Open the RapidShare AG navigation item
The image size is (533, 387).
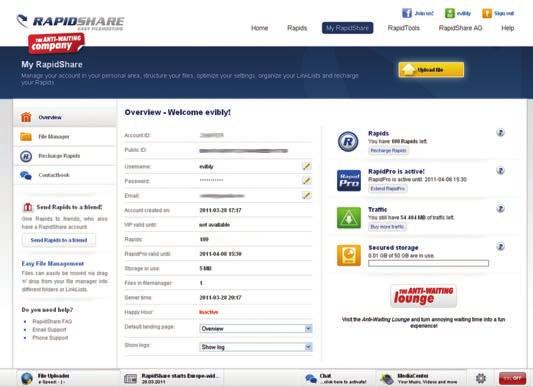[460, 28]
